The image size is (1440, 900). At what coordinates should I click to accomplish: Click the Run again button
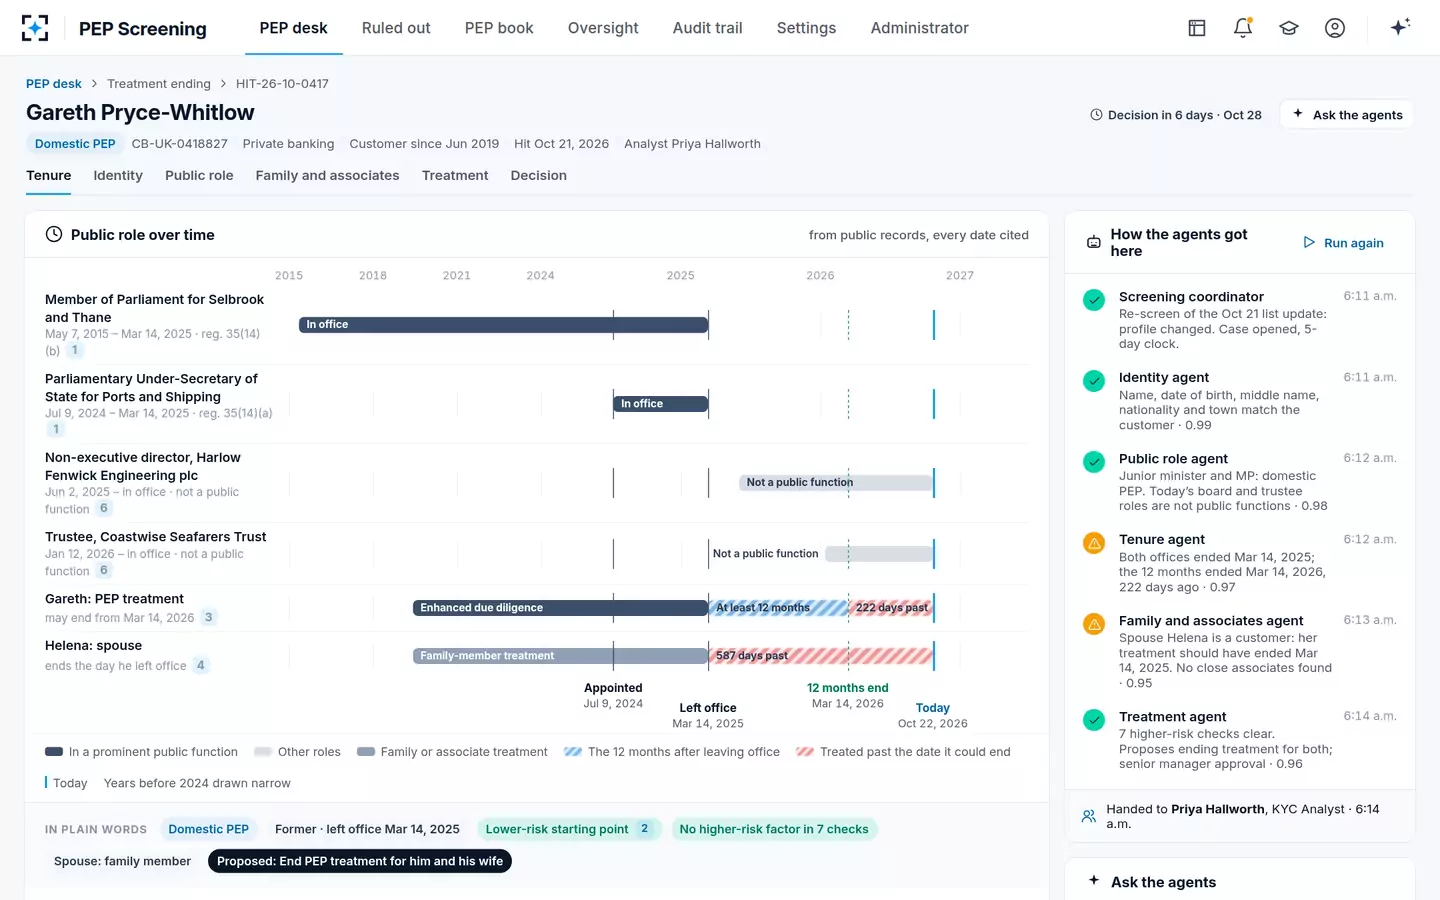[1343, 242]
